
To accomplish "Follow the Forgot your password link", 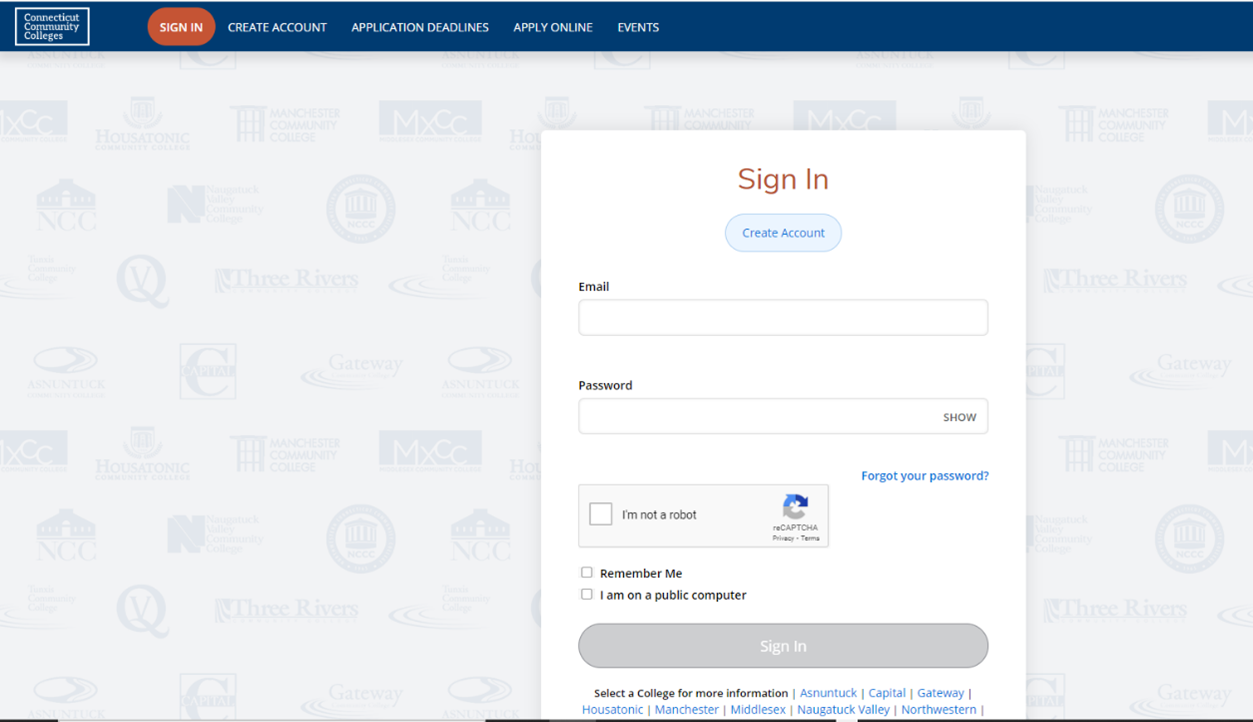I will (x=925, y=476).
